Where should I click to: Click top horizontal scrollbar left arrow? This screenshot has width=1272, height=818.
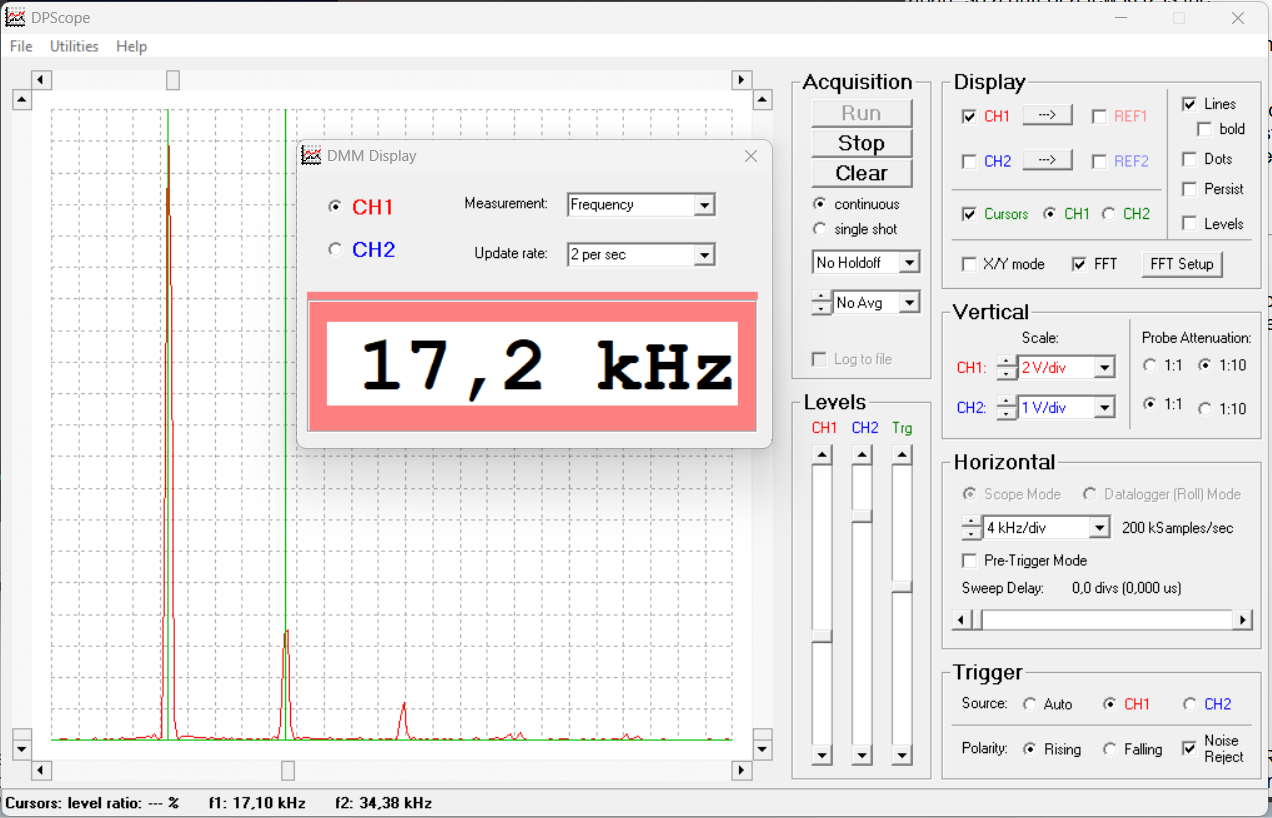[41, 80]
